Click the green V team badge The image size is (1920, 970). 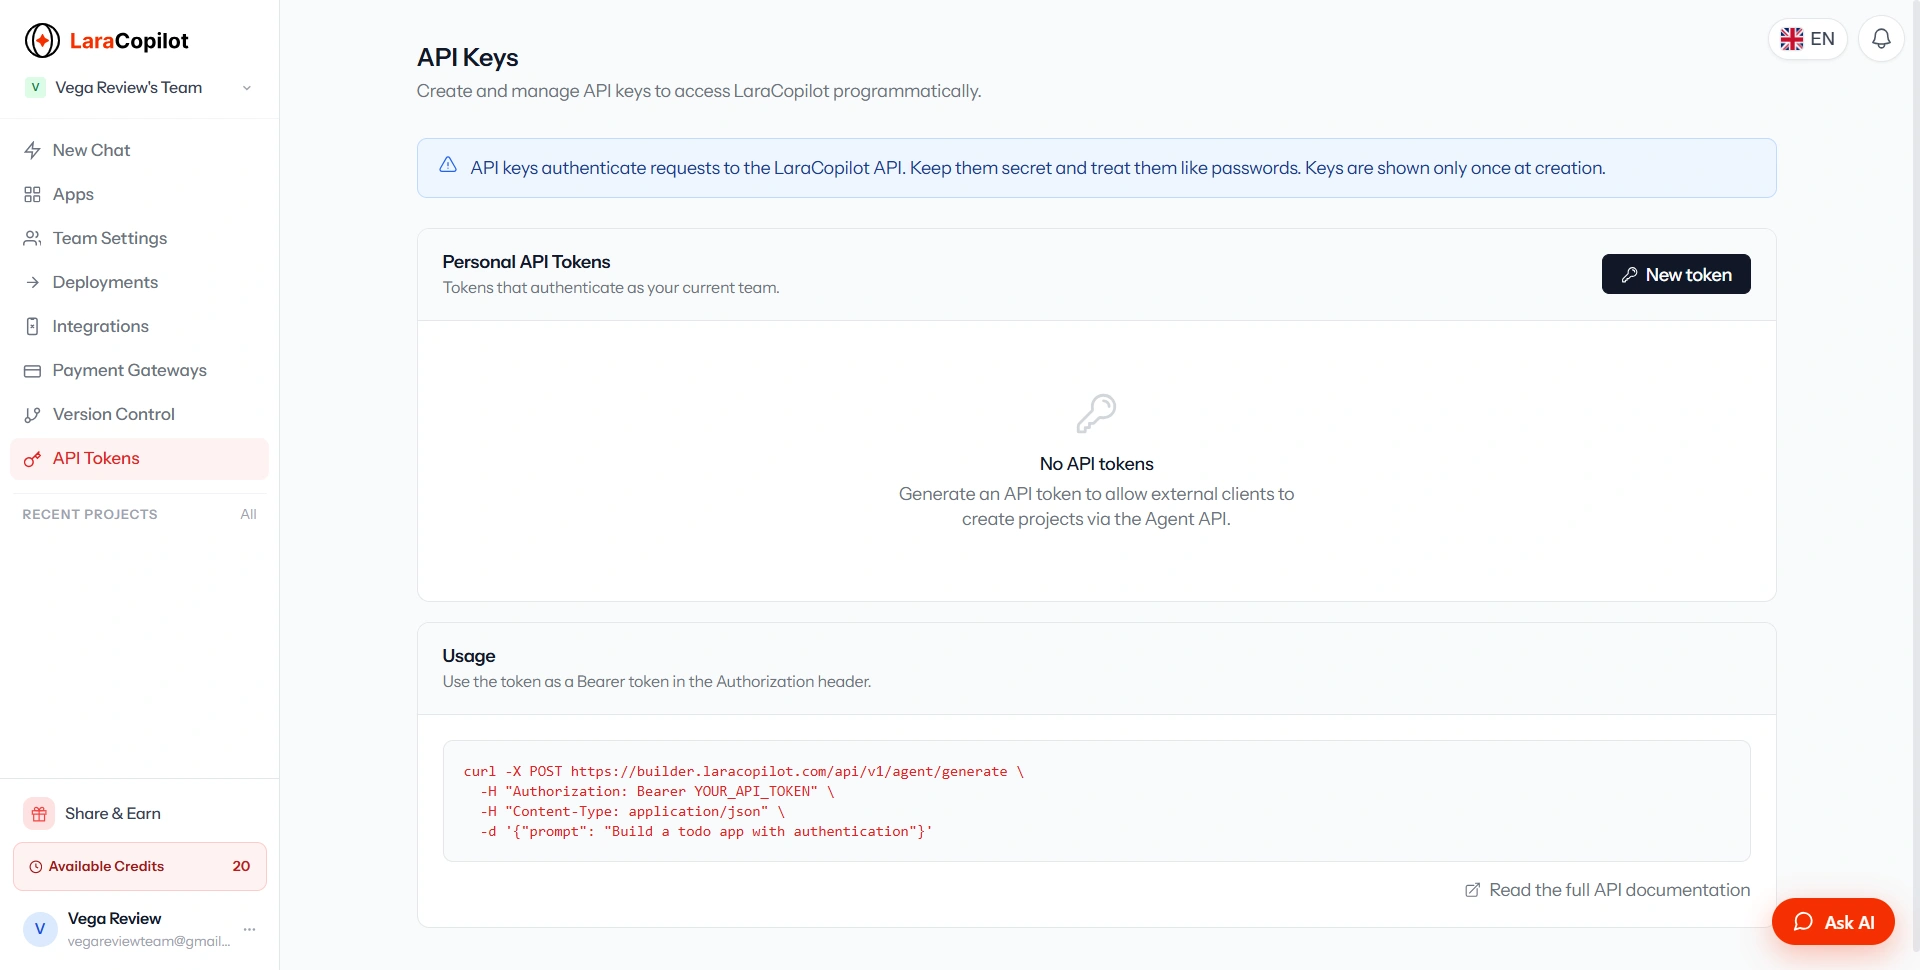(35, 87)
